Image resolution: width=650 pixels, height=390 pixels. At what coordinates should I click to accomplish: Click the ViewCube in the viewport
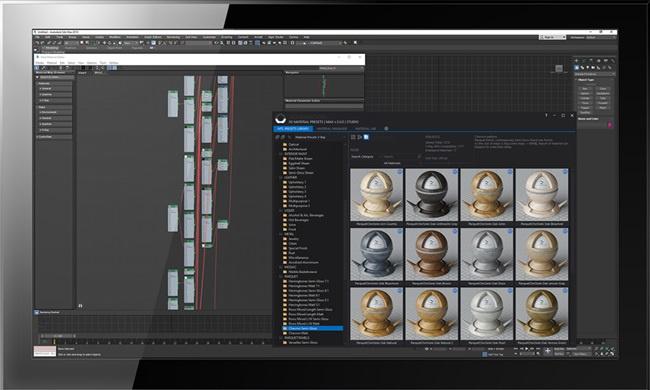[559, 68]
